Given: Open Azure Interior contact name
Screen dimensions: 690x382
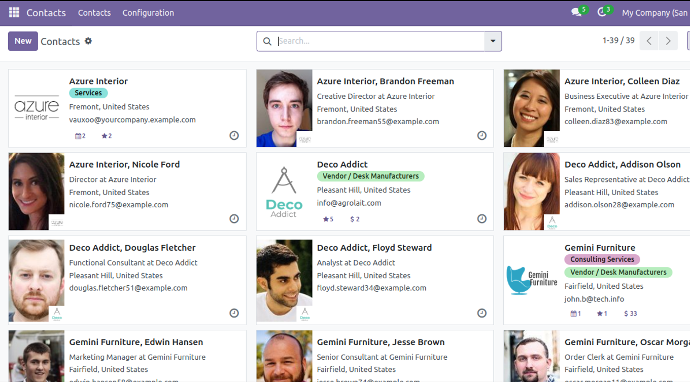Looking at the screenshot, I should 98,81.
